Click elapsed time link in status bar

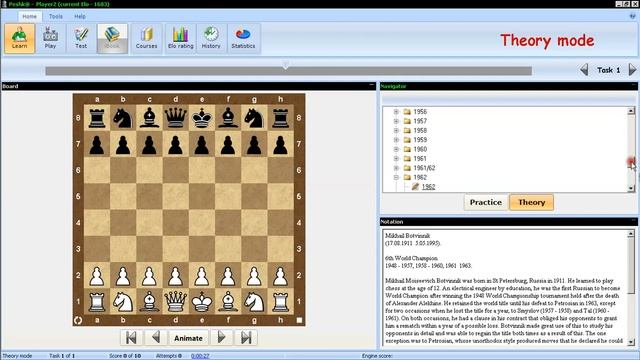[x=200, y=356]
